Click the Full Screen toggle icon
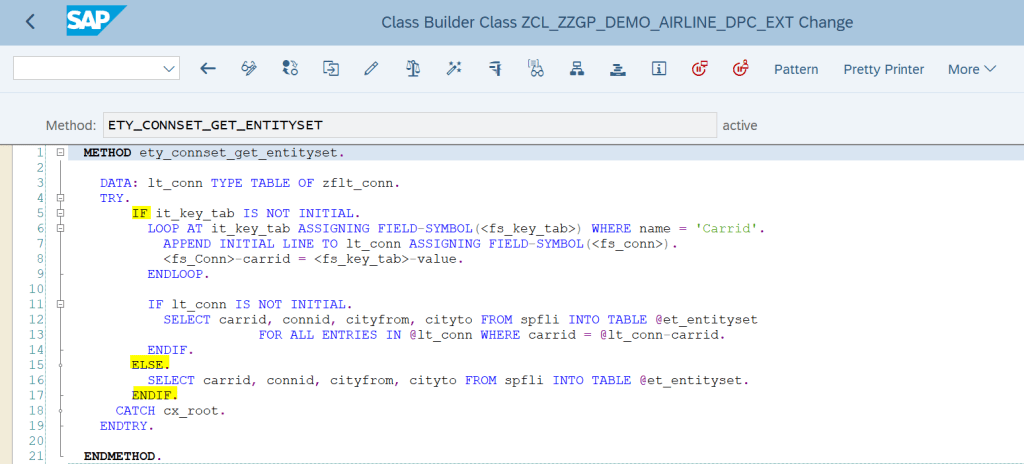1024x464 pixels. [618, 69]
